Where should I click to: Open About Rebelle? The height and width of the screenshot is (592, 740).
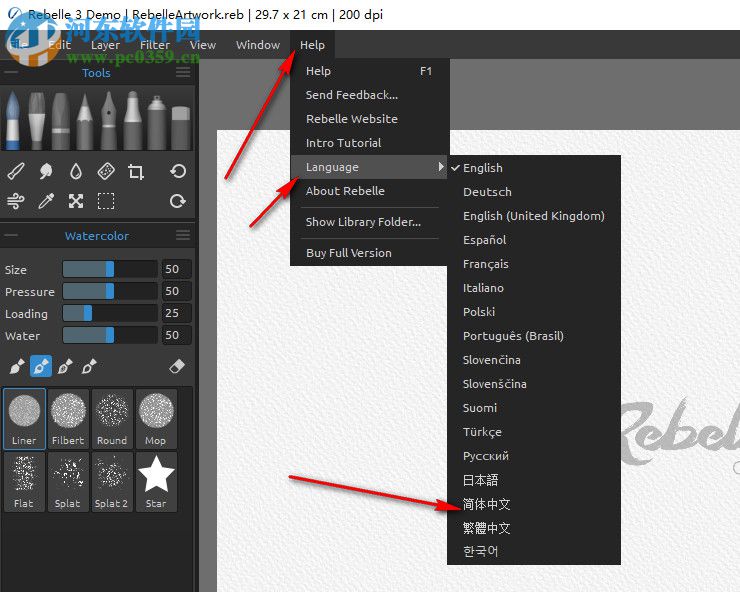[369, 191]
